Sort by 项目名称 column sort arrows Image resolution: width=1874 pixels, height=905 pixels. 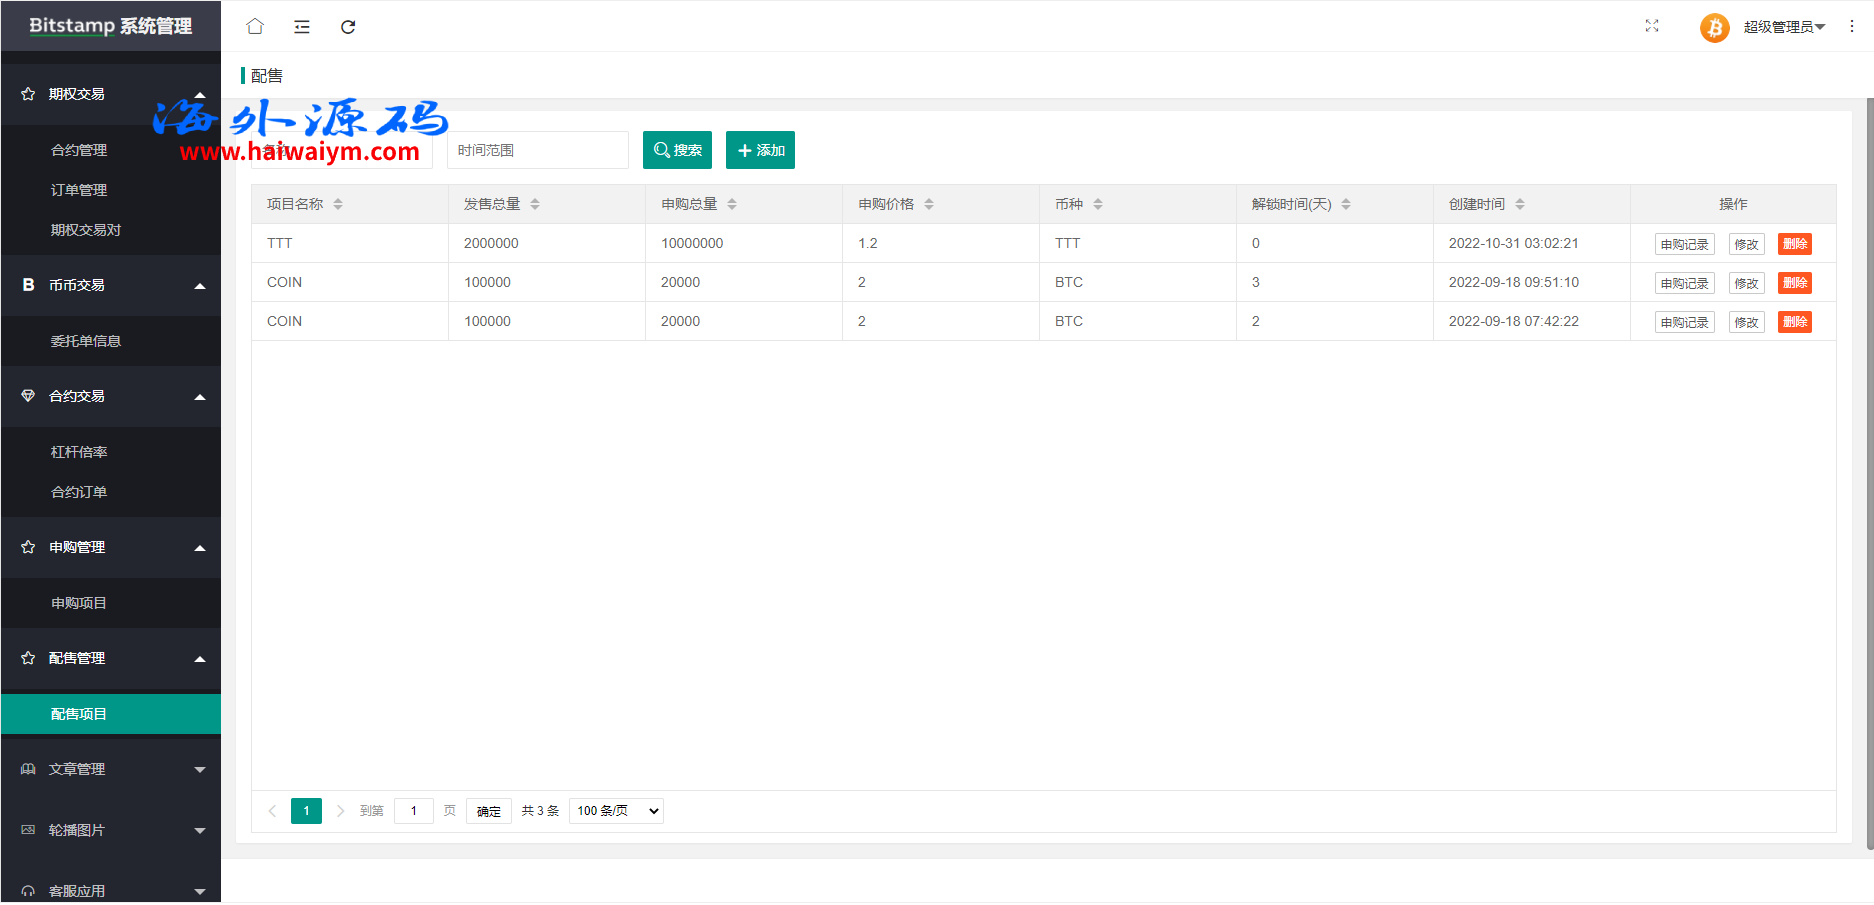point(338,204)
